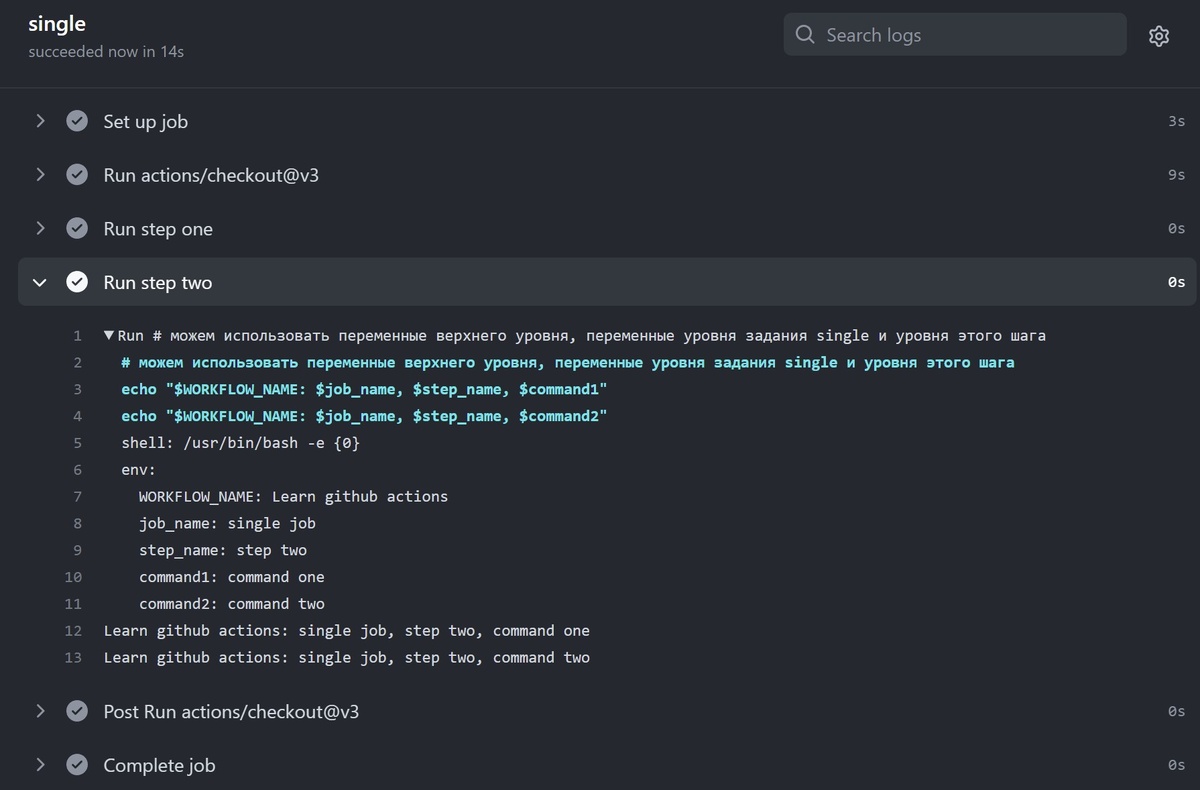Click log line number 12
This screenshot has height=790, width=1200.
pyautogui.click(x=73, y=631)
